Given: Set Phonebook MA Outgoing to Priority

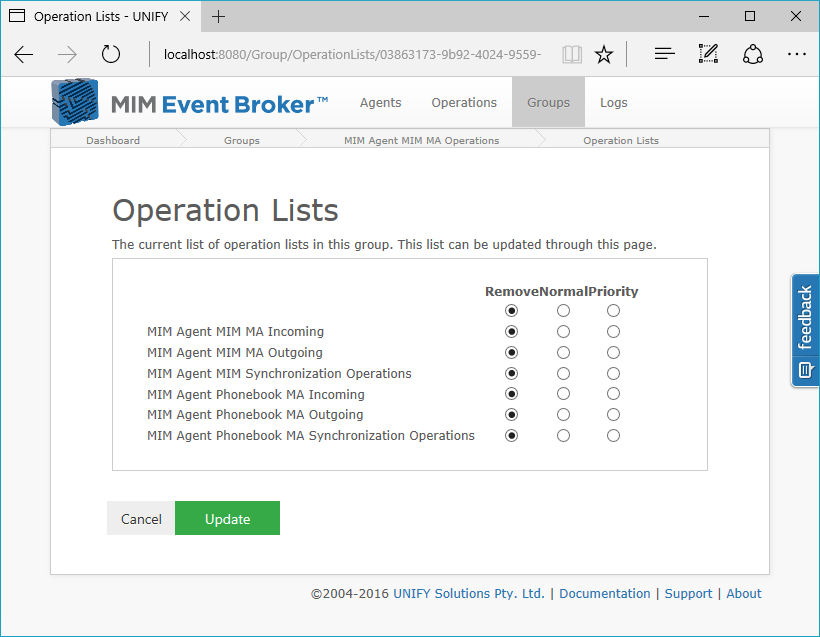Looking at the screenshot, I should [x=613, y=415].
